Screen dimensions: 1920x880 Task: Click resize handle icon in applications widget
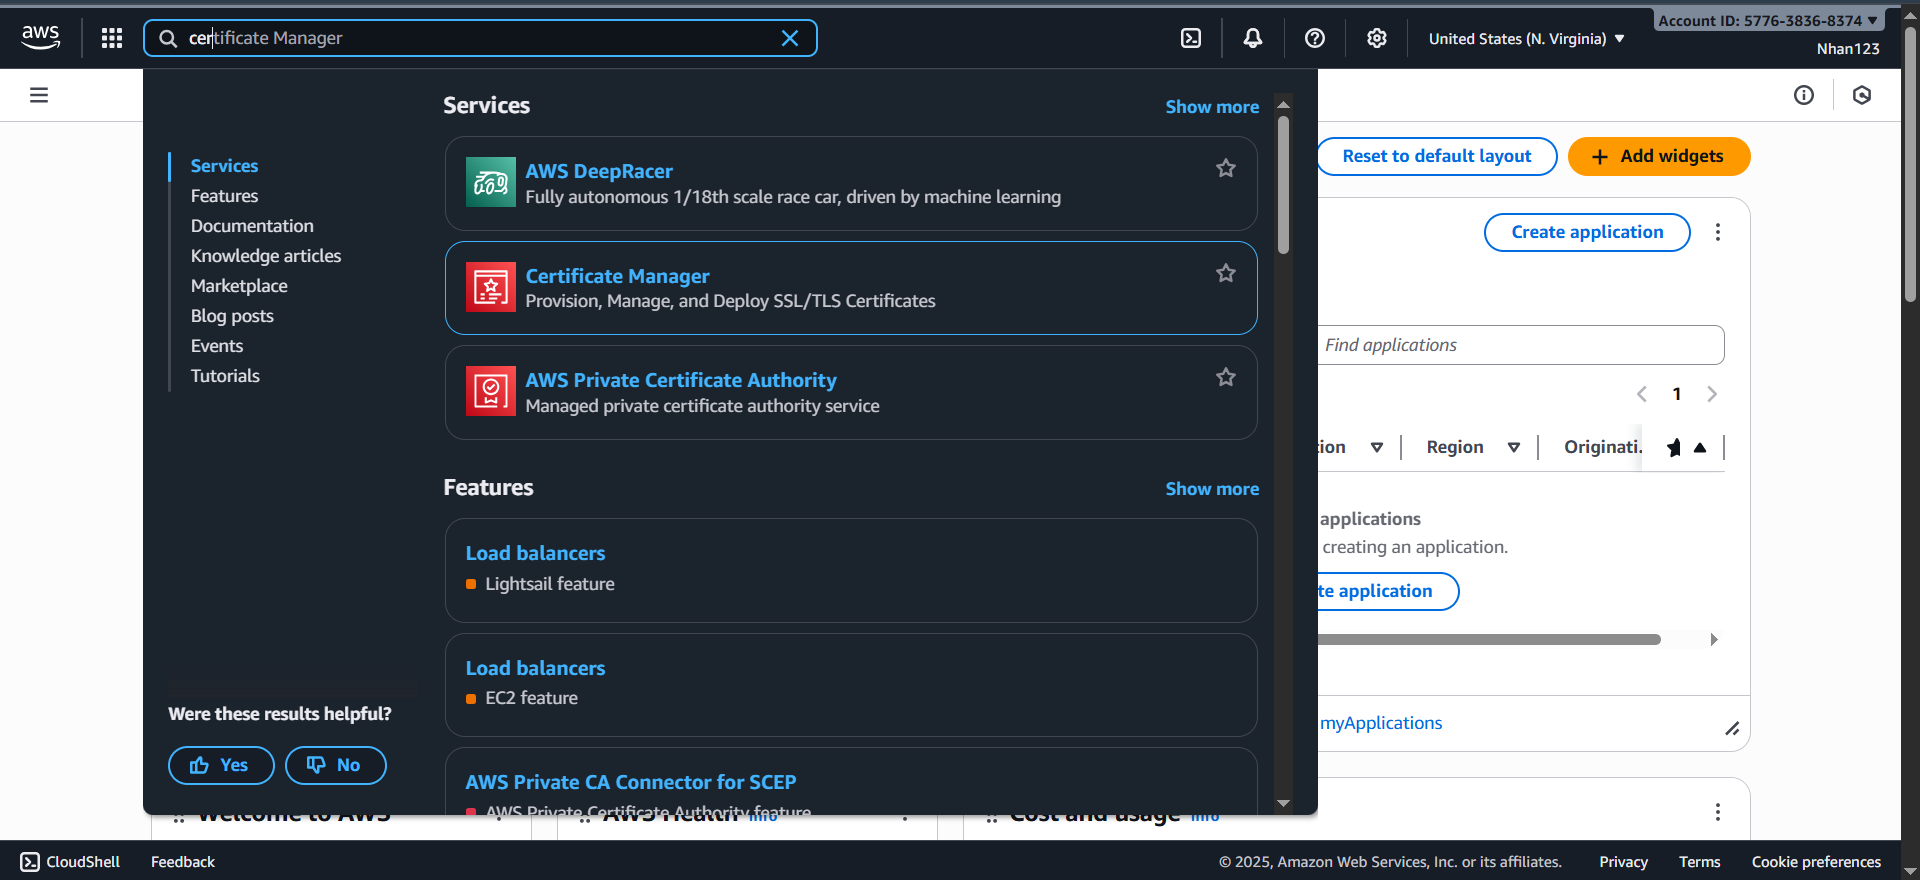tap(1732, 729)
